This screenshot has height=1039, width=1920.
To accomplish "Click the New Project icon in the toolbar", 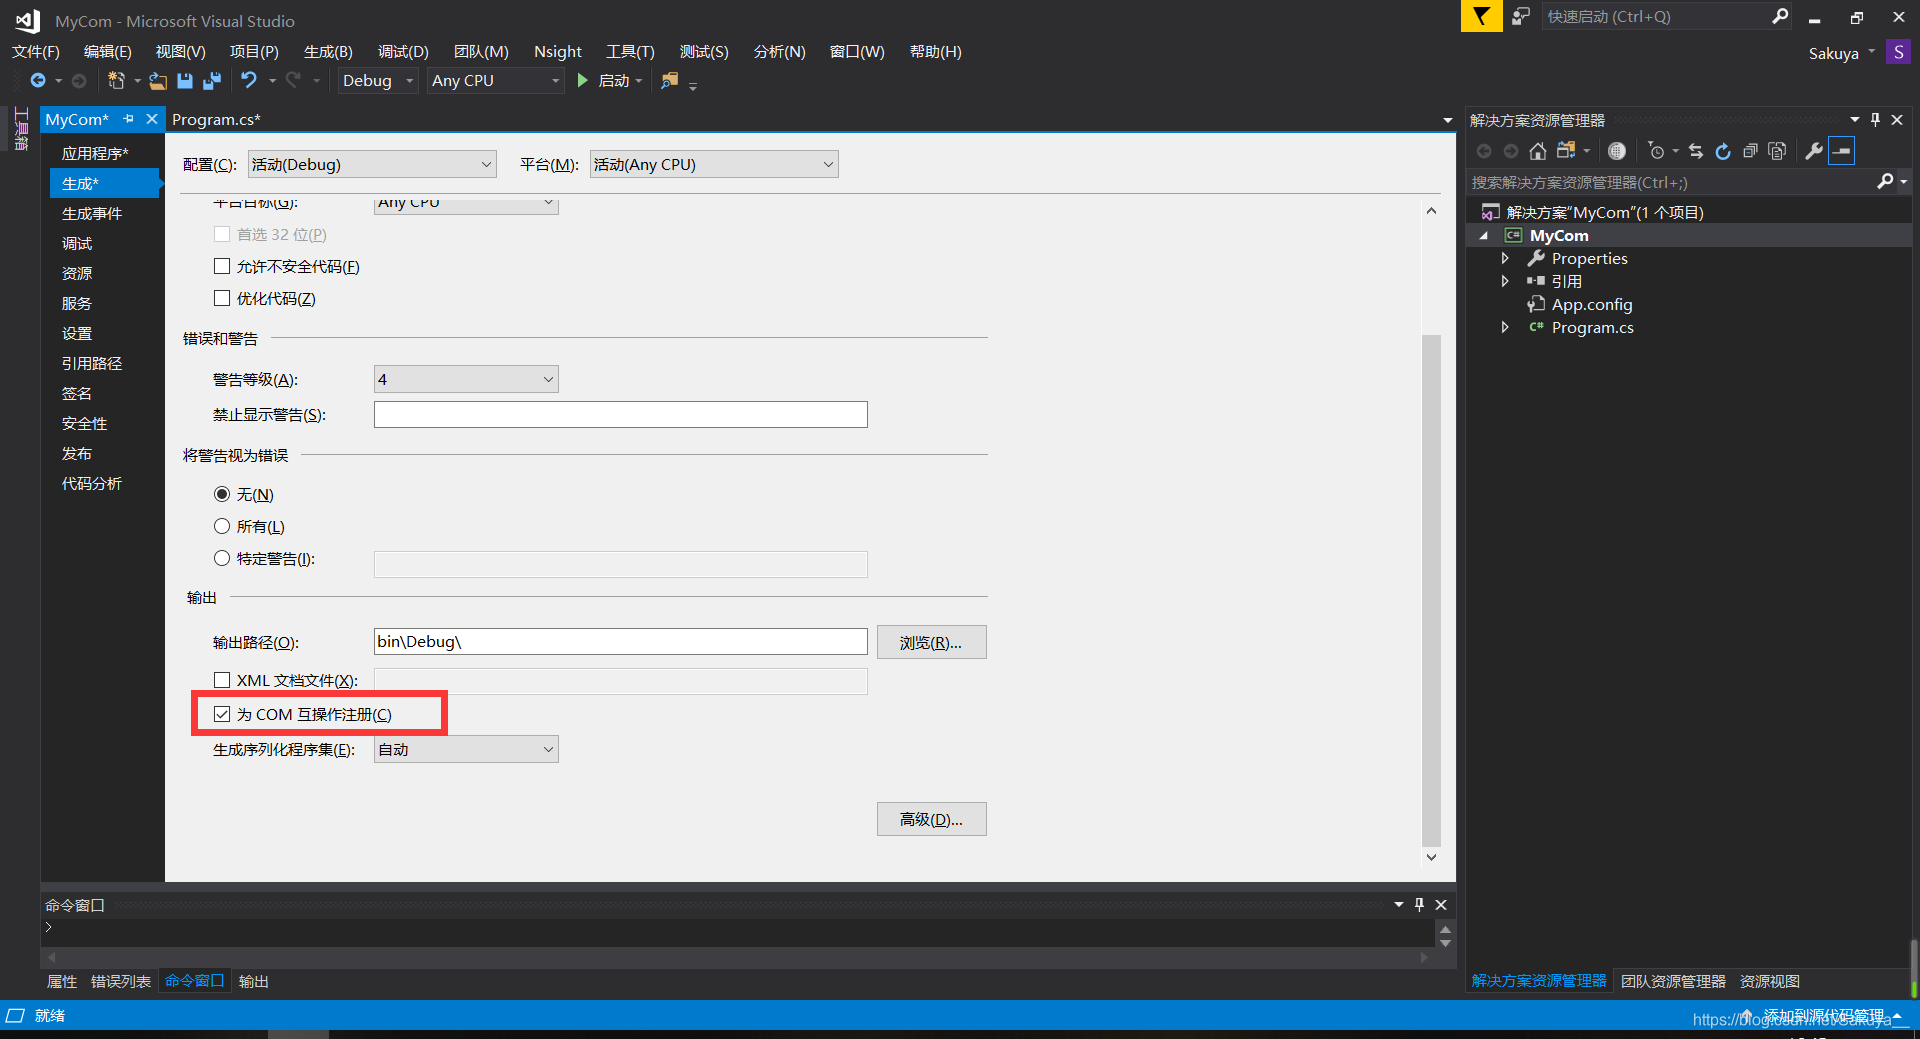I will [x=116, y=80].
